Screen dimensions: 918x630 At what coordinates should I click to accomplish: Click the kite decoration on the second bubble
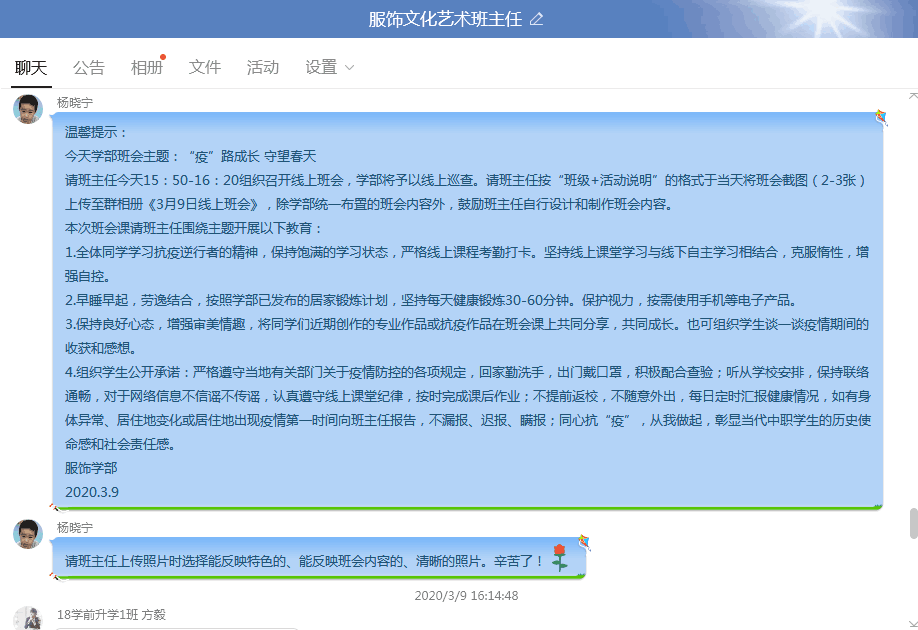pyautogui.click(x=583, y=543)
